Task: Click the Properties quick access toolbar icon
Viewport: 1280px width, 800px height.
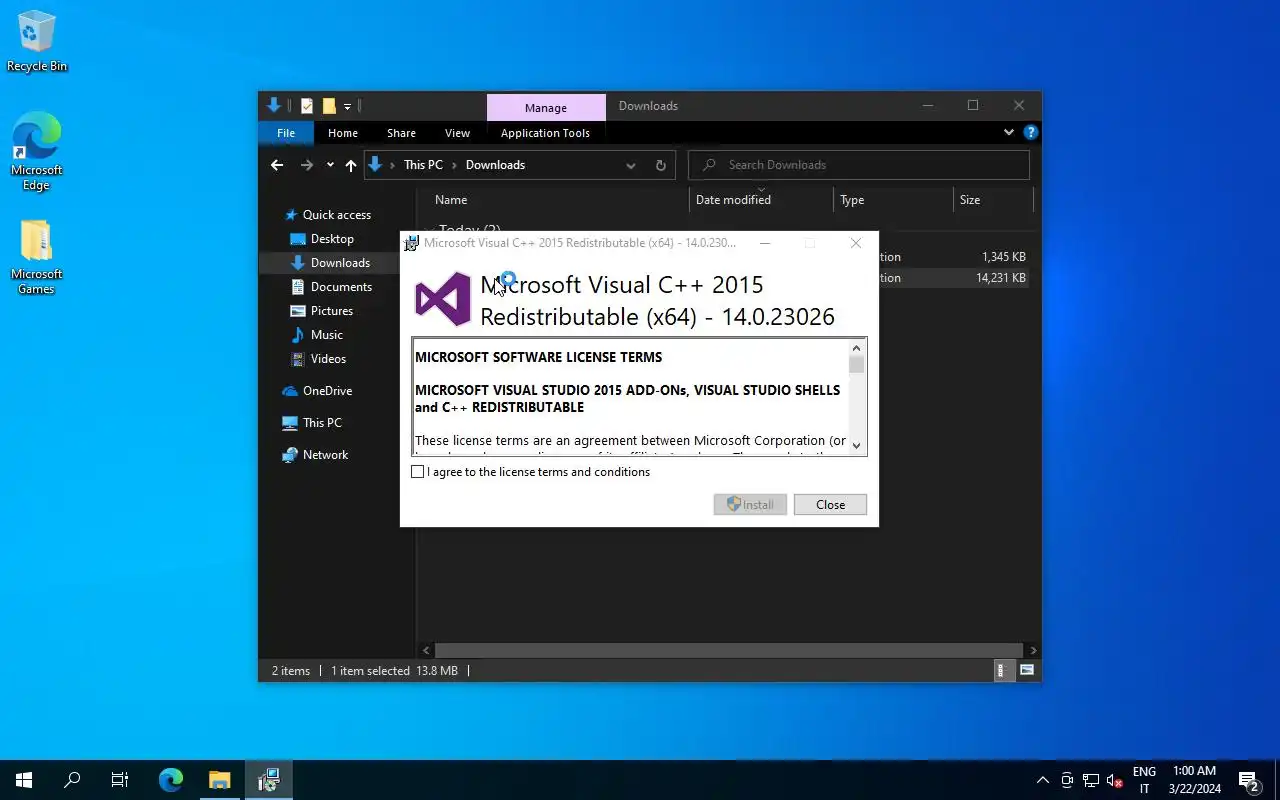Action: click(x=307, y=106)
